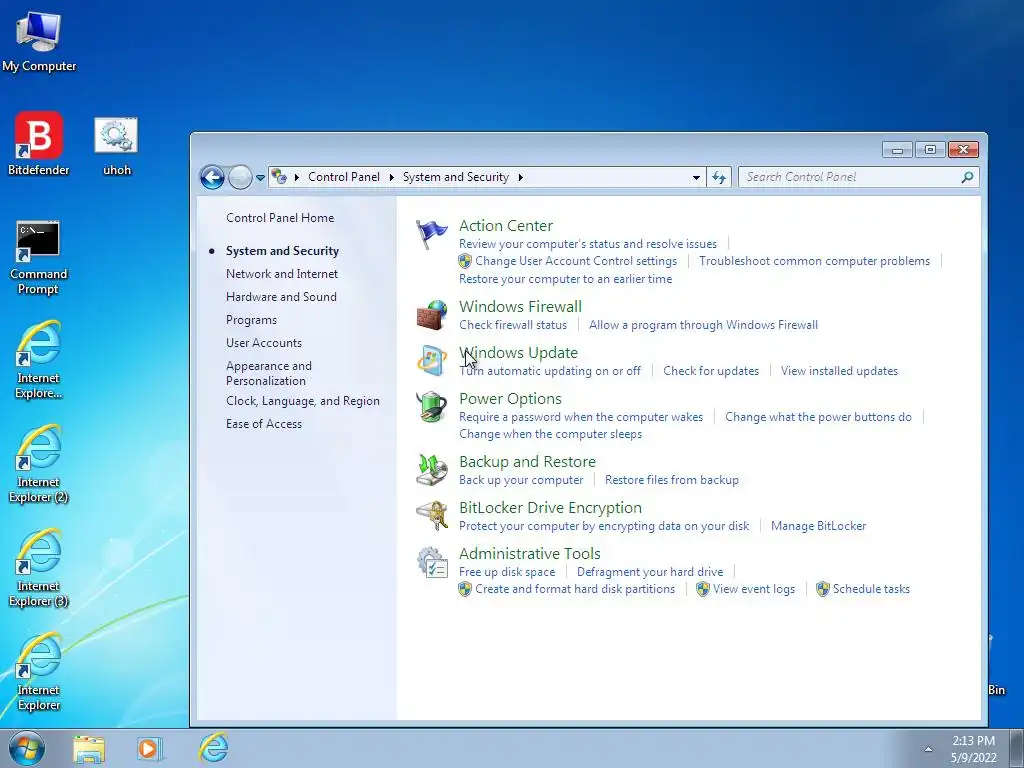Open the Action Center heading link
Viewport: 1024px width, 768px height.
click(506, 226)
